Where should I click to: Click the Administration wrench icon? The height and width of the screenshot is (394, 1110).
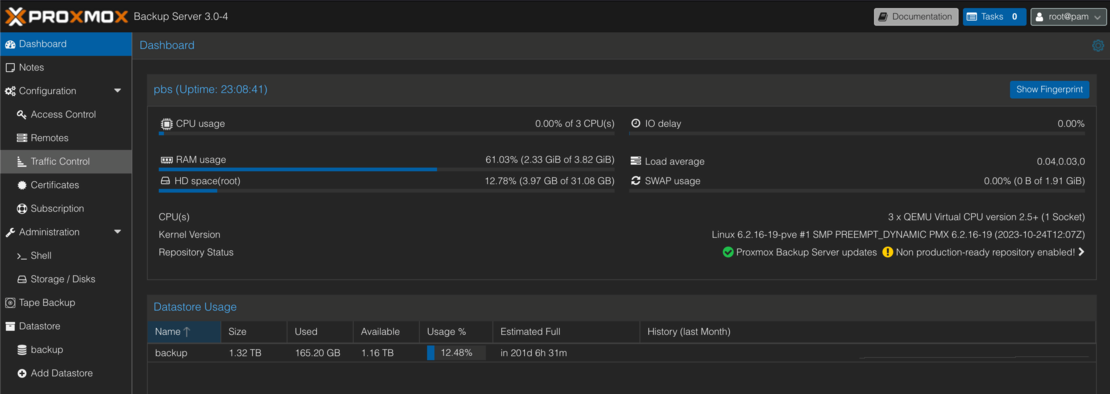[x=10, y=232]
